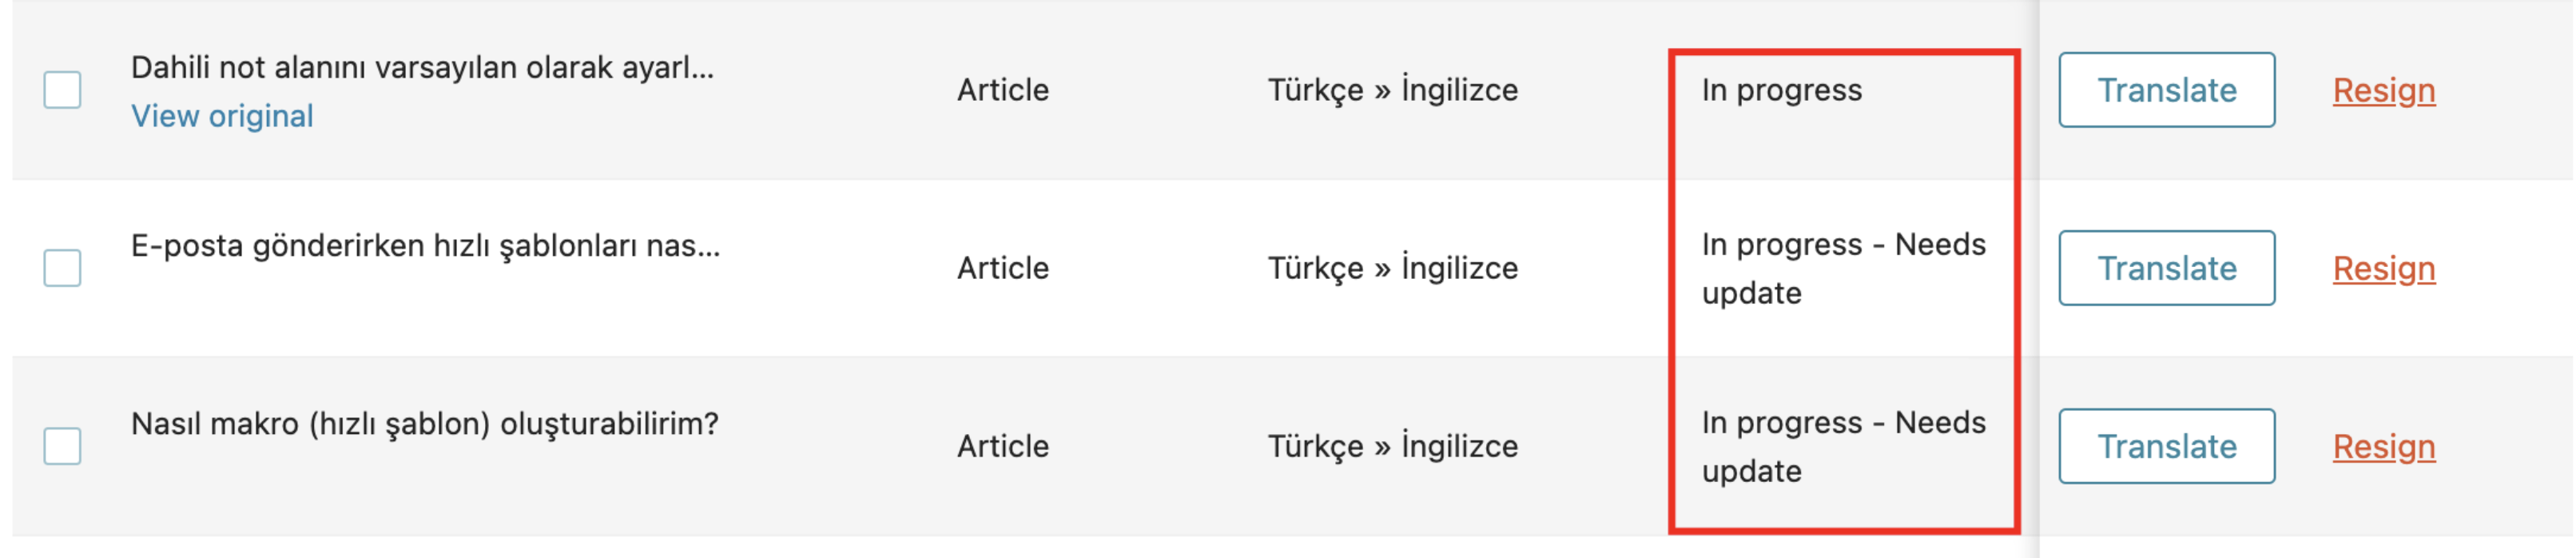Click 'In progress - Needs update' status in second row
2576x558 pixels.
click(x=1844, y=268)
